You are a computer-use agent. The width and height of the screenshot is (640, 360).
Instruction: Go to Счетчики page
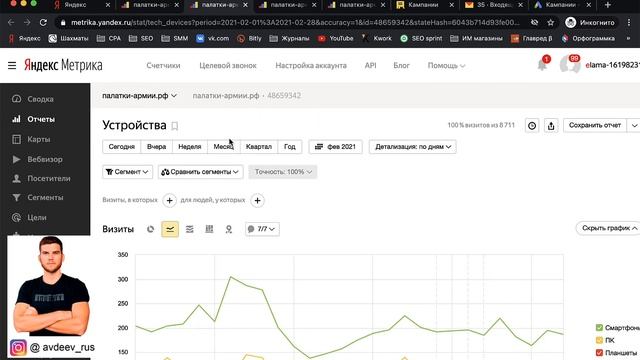coord(163,65)
